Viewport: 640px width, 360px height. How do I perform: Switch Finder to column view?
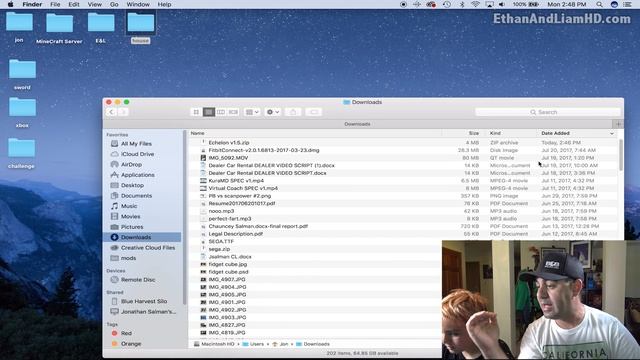click(x=221, y=112)
